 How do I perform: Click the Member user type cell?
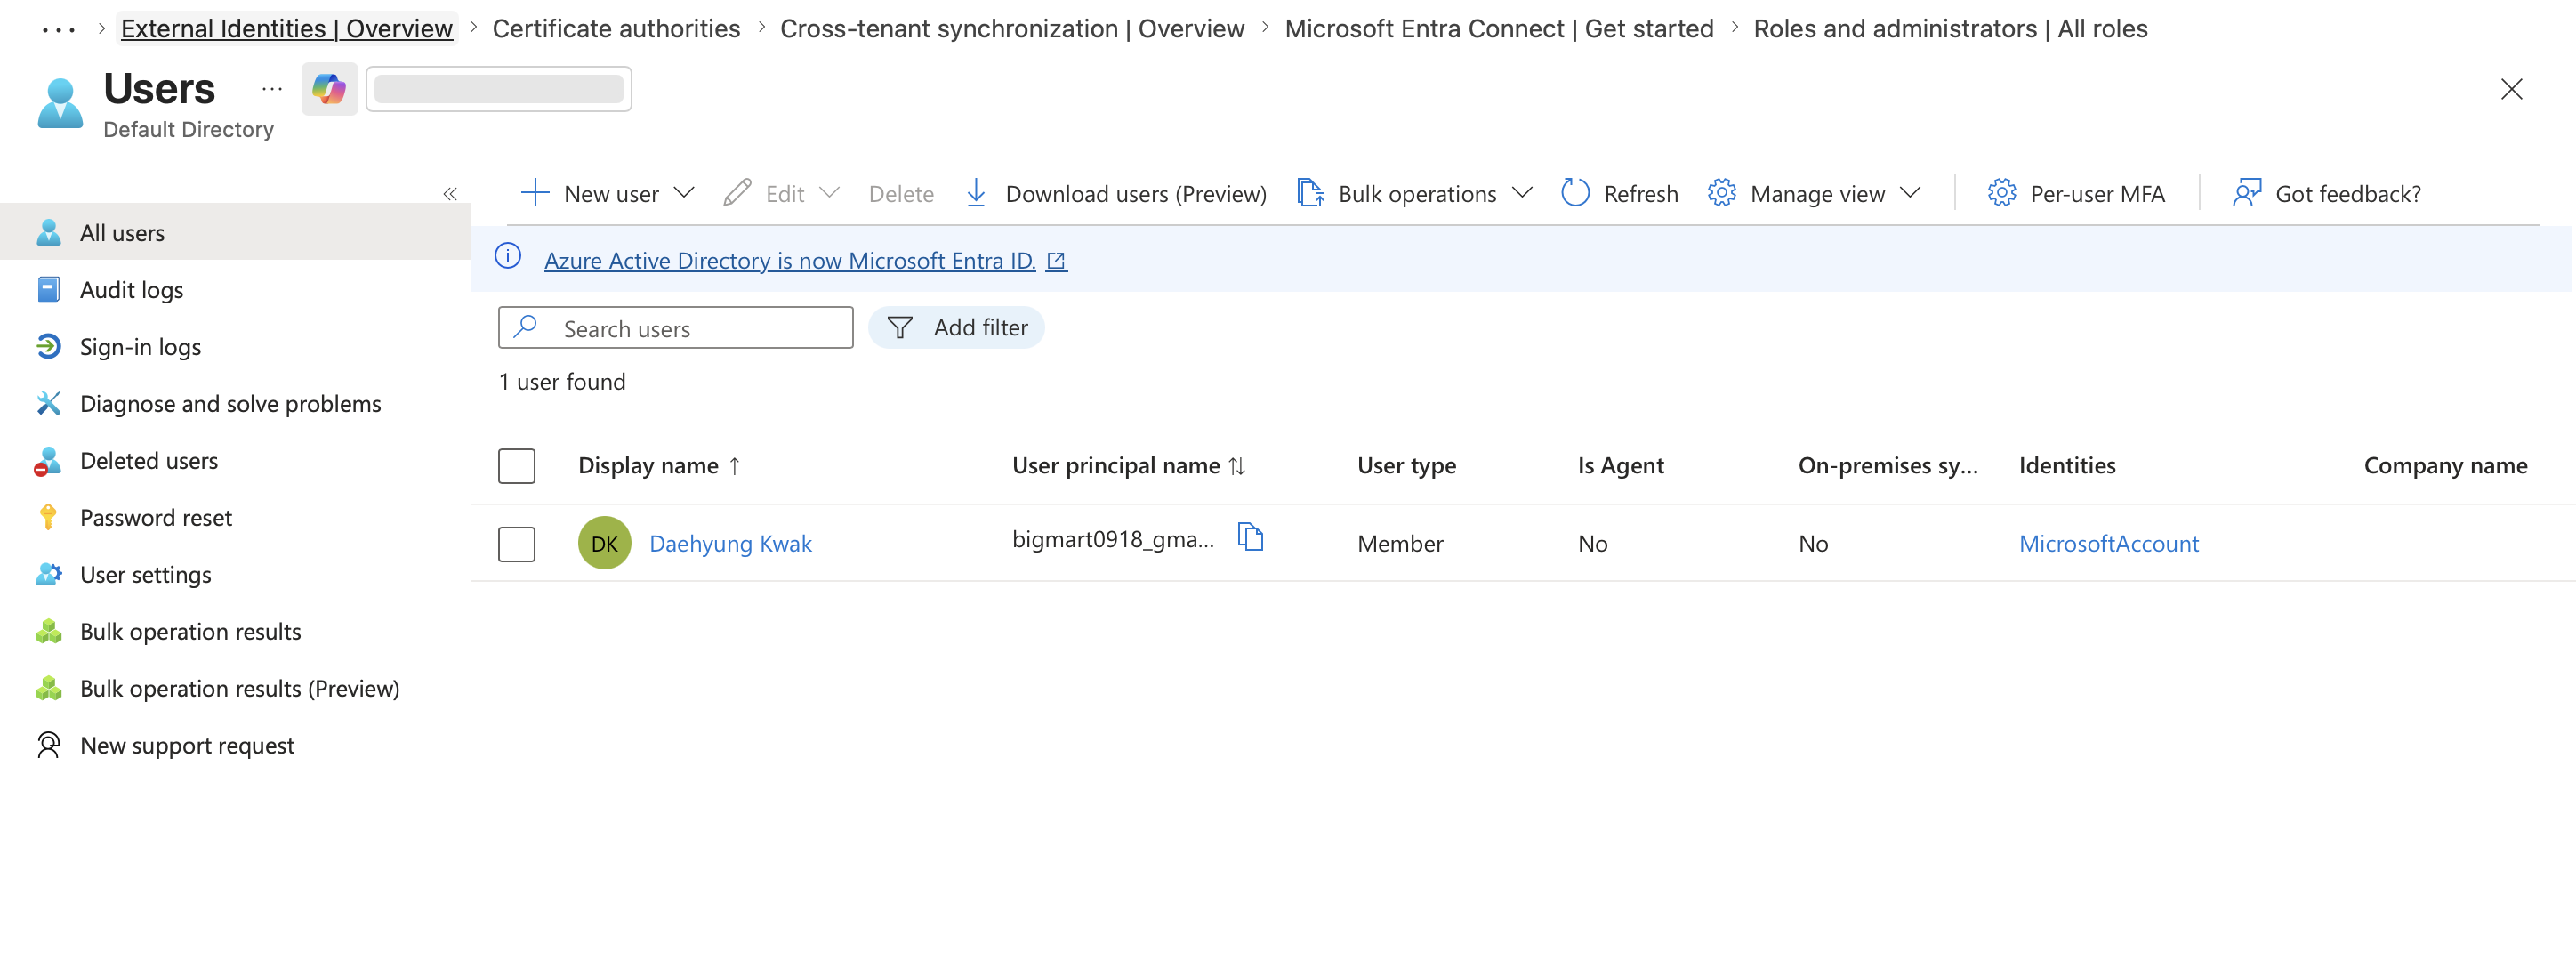[1400, 544]
